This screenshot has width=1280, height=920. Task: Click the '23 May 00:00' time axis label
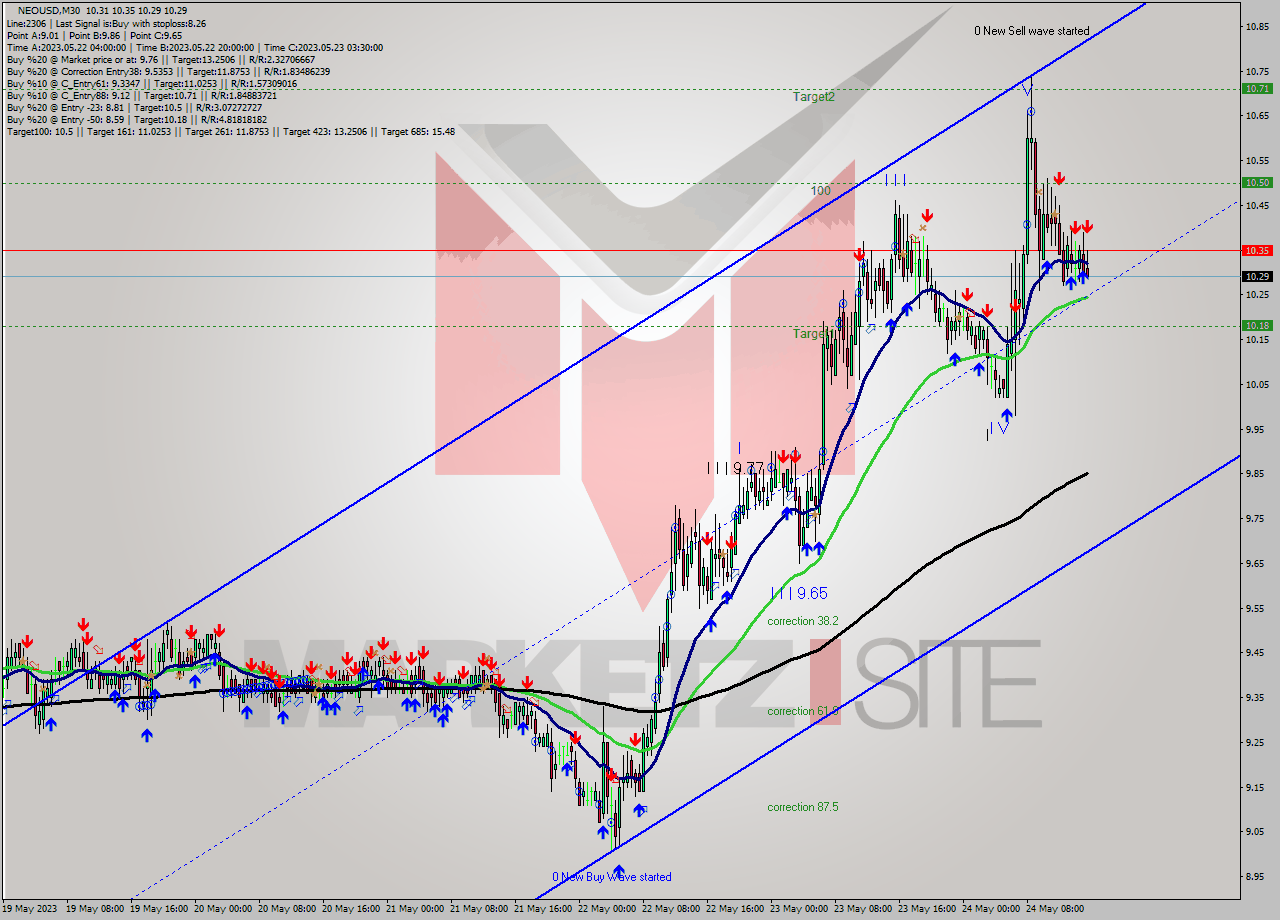coord(799,909)
